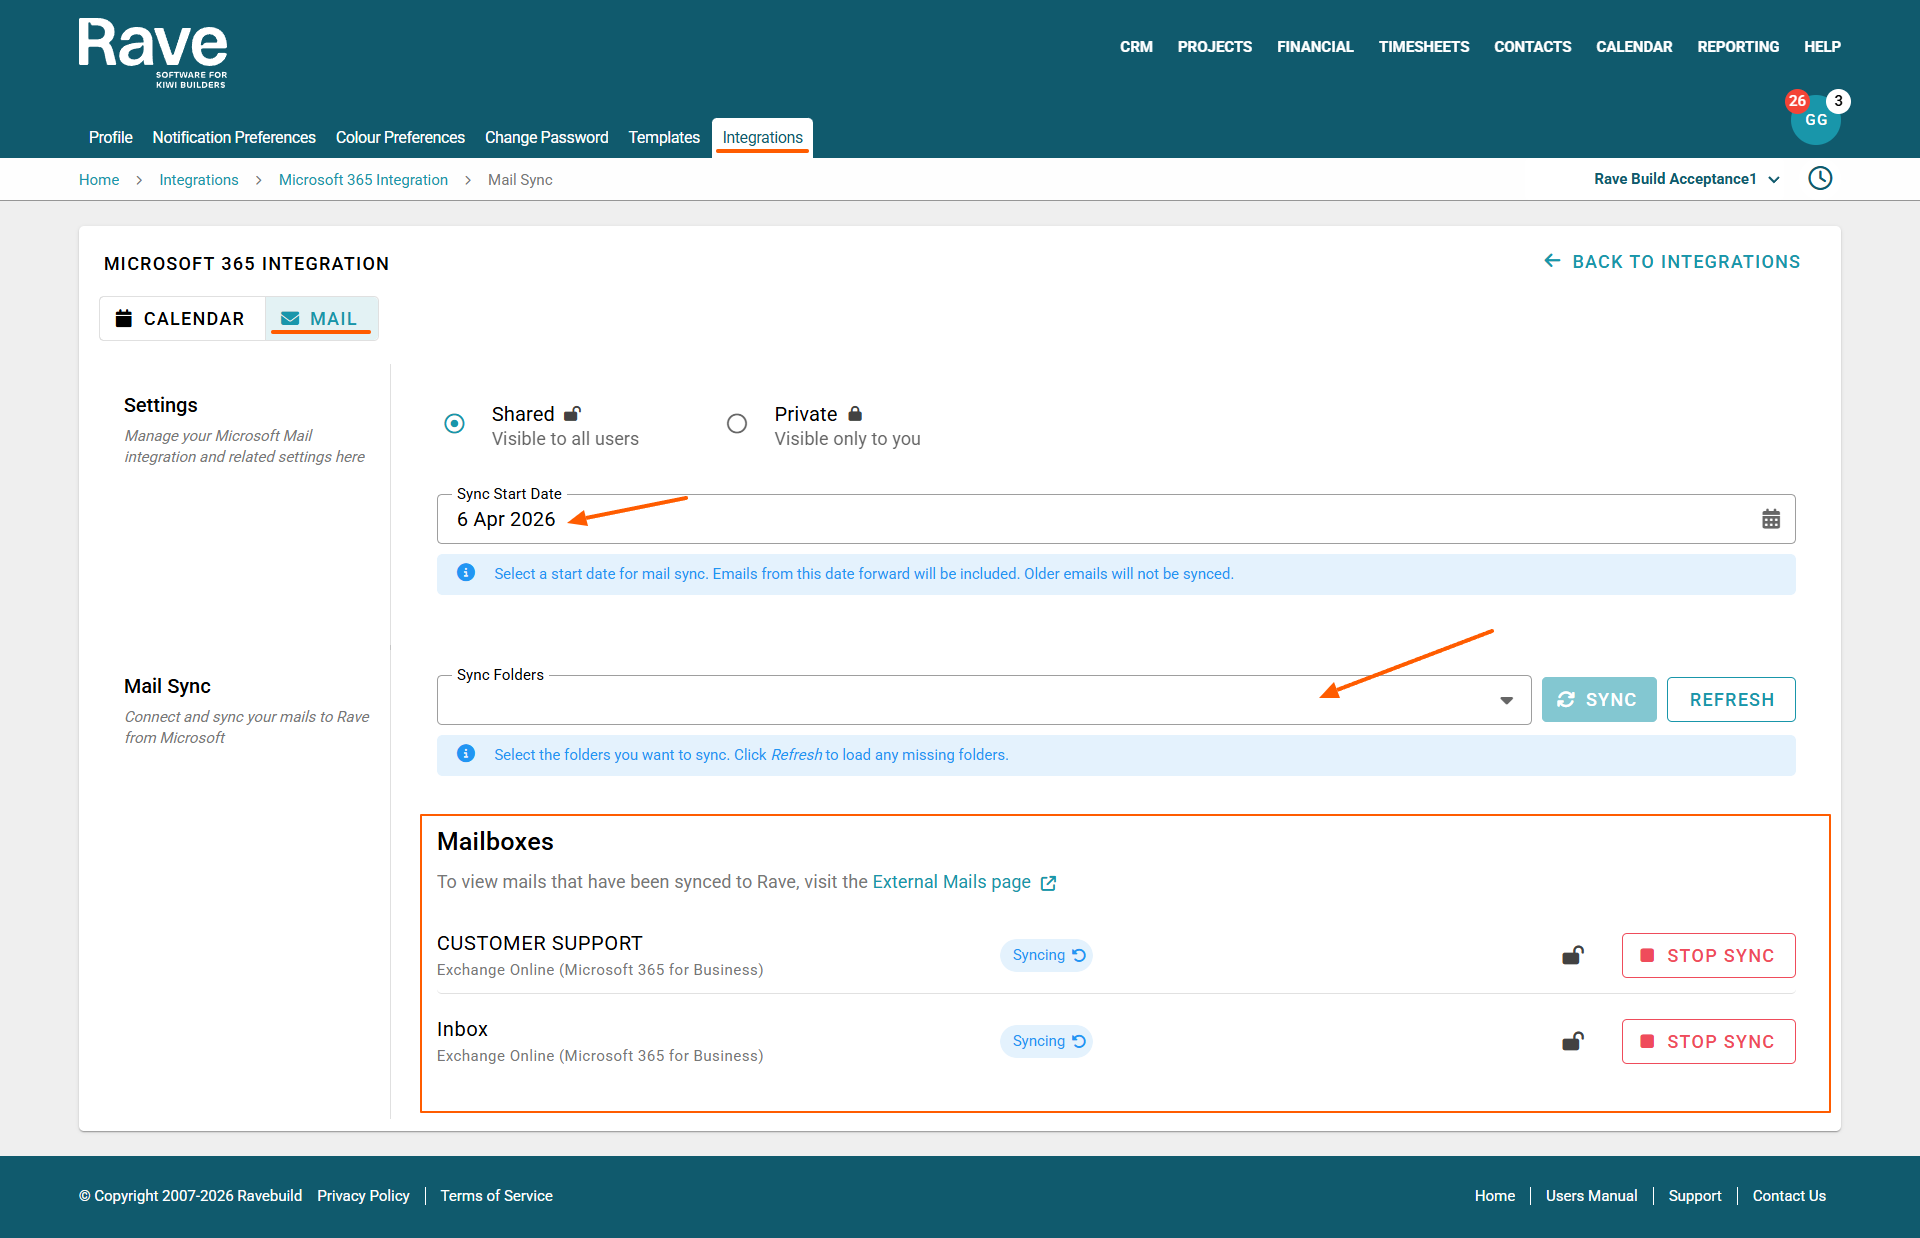The width and height of the screenshot is (1920, 1238).
Task: Select the Private visibility radio button
Action: click(737, 424)
